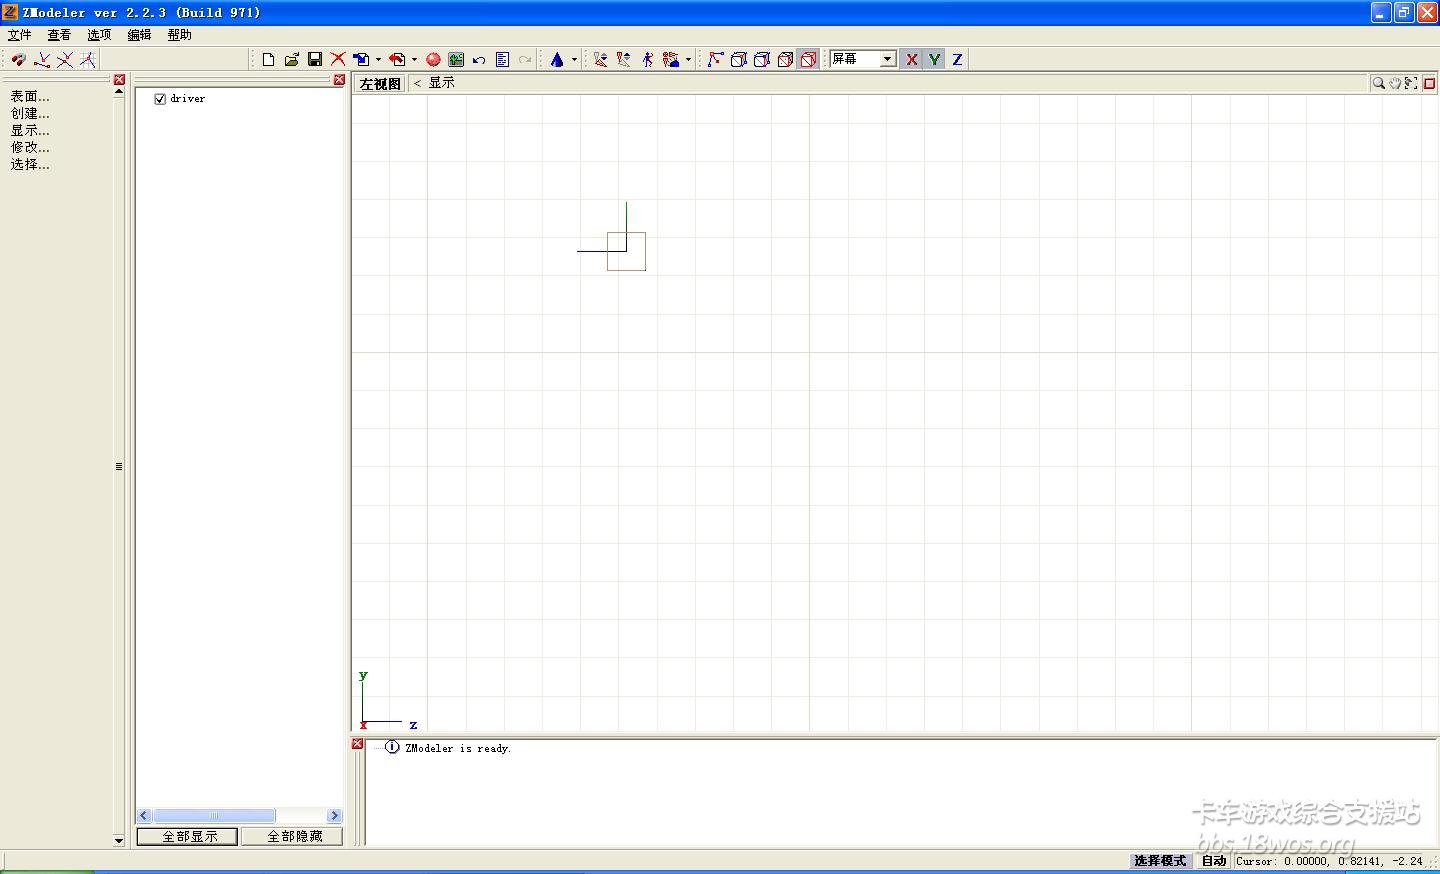
Task: Click the objects panel horizontal scrollbar thumb
Action: (x=214, y=816)
